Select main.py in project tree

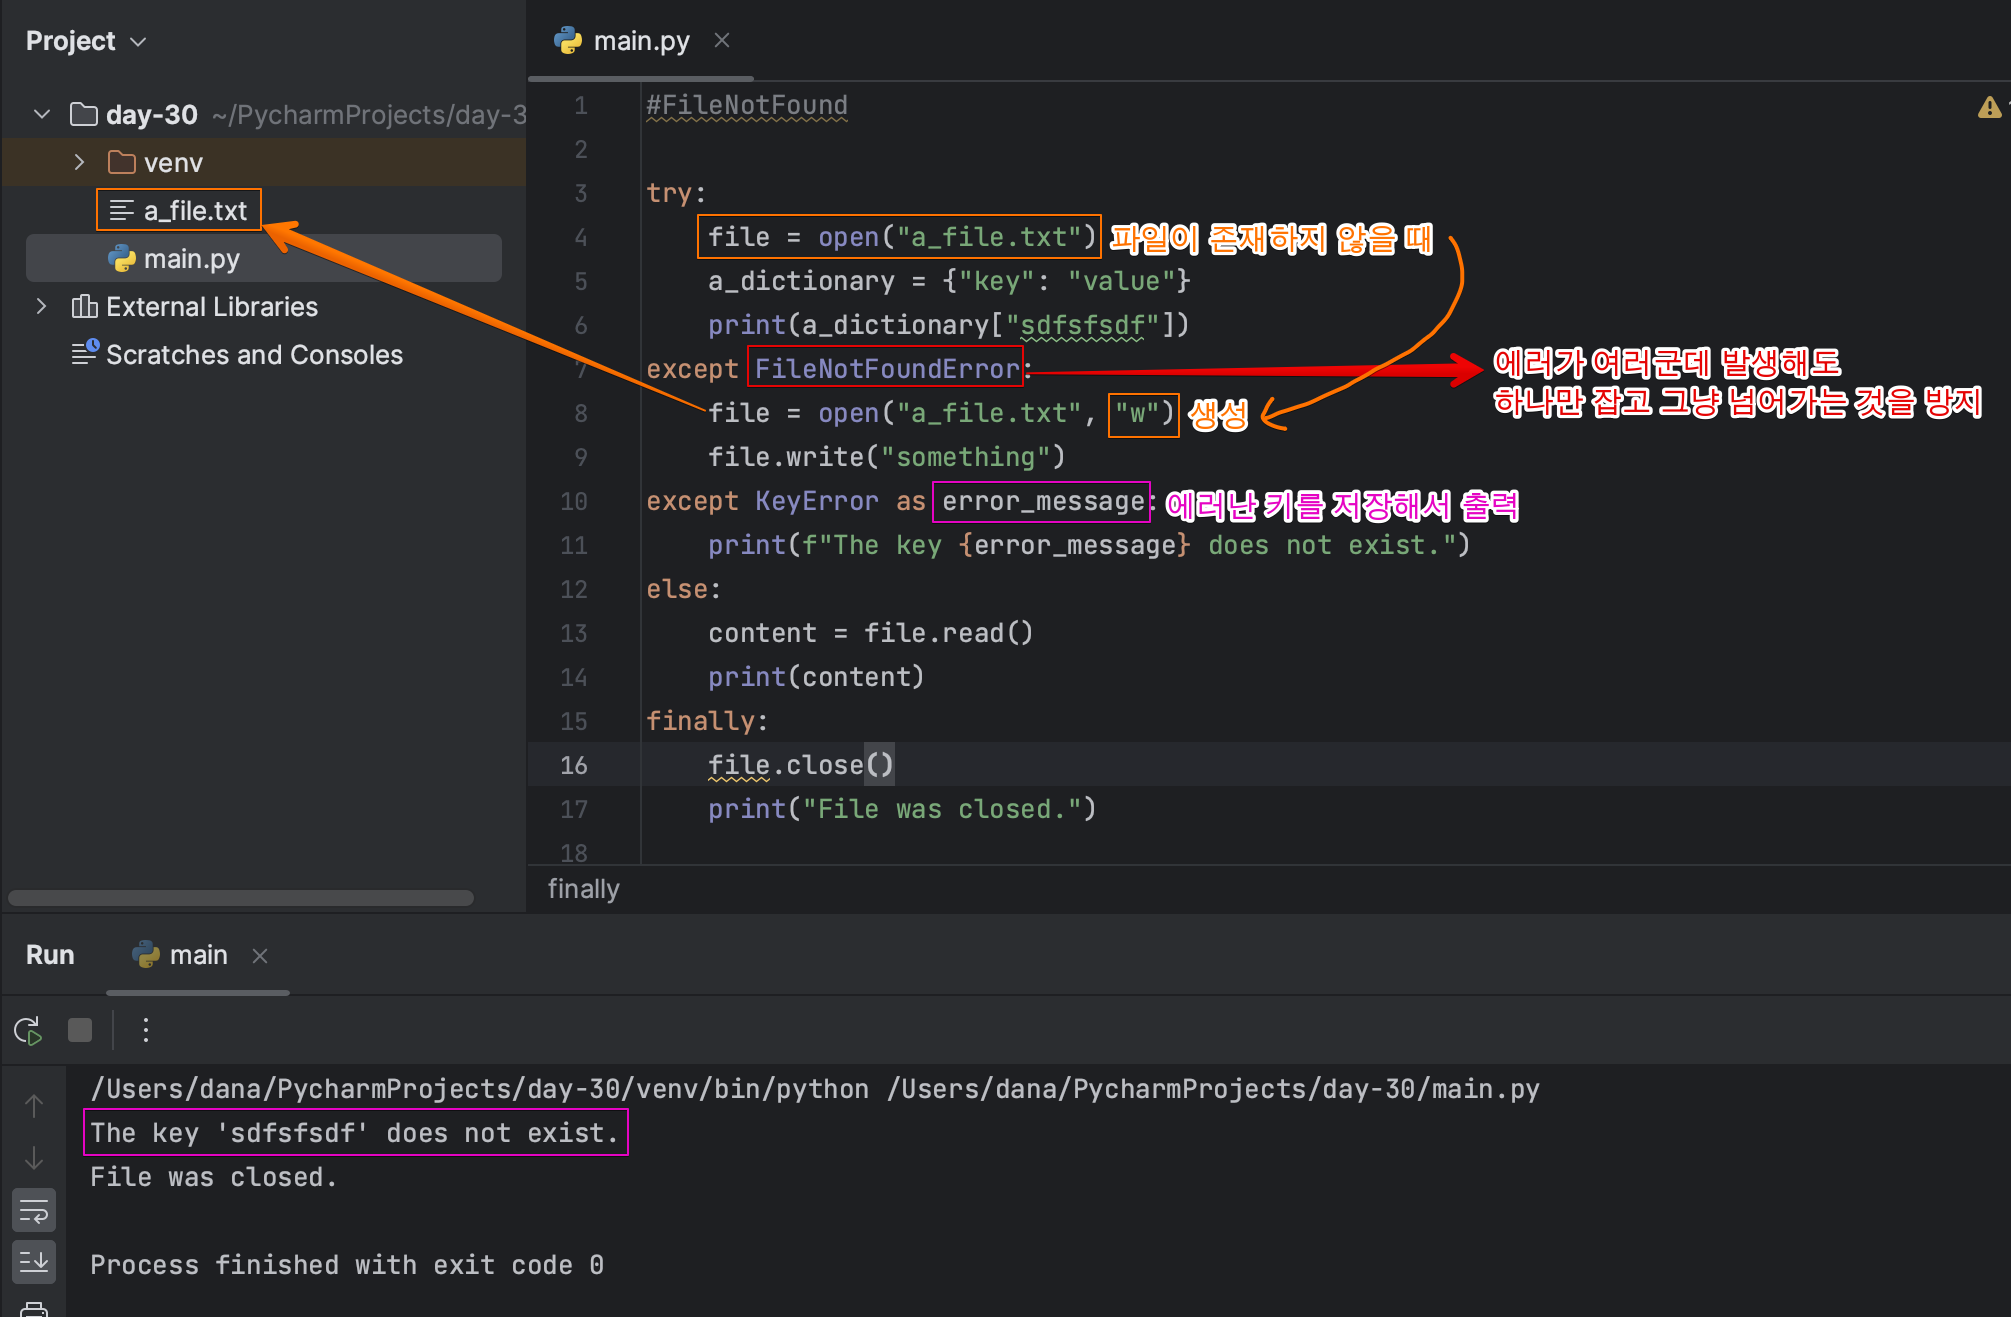click(x=192, y=258)
